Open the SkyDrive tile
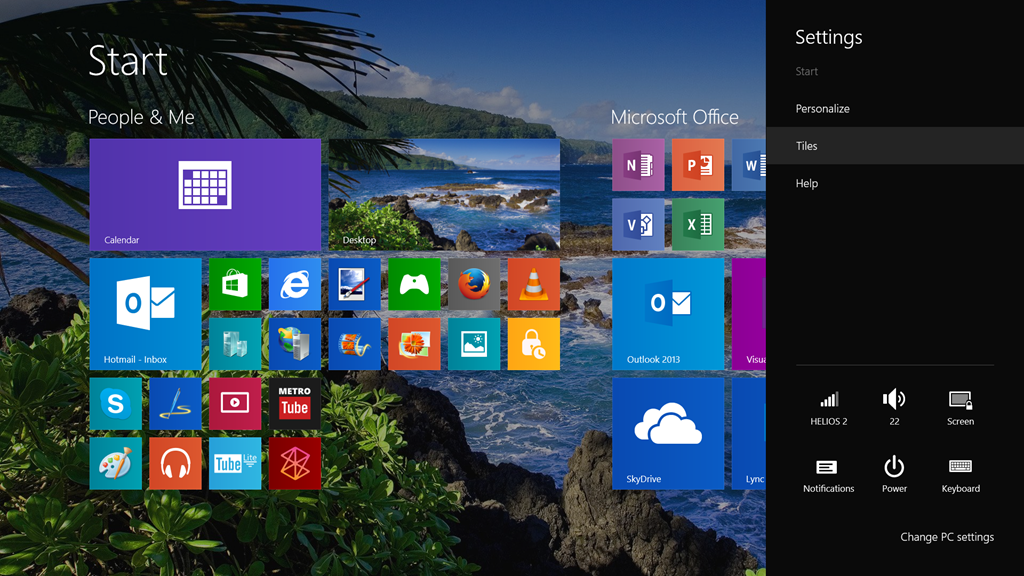The height and width of the screenshot is (576, 1024). tap(668, 434)
